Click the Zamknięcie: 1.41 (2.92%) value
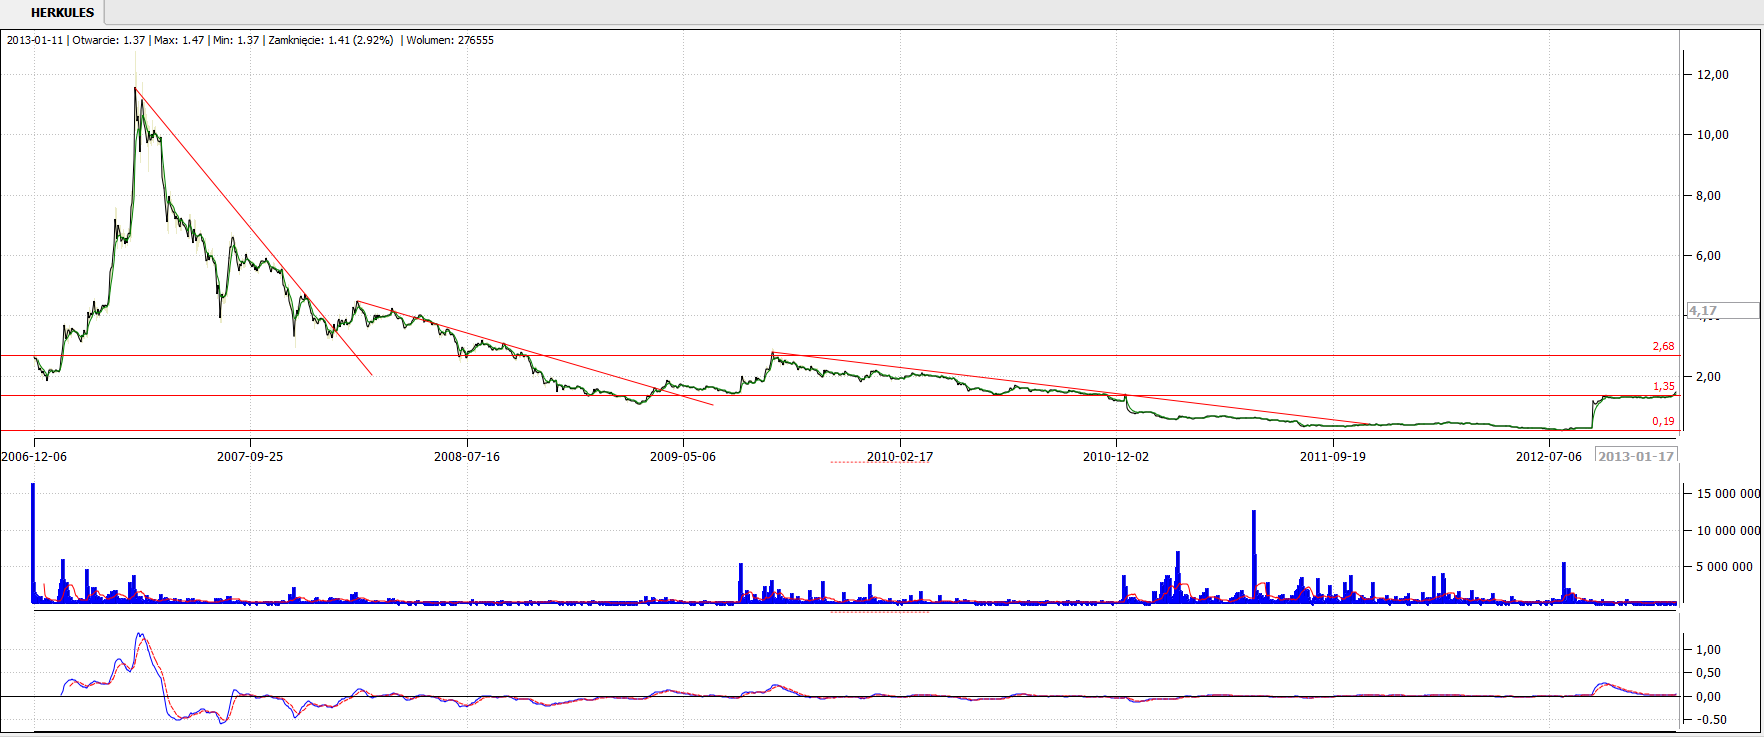1764x737 pixels. click(x=331, y=40)
